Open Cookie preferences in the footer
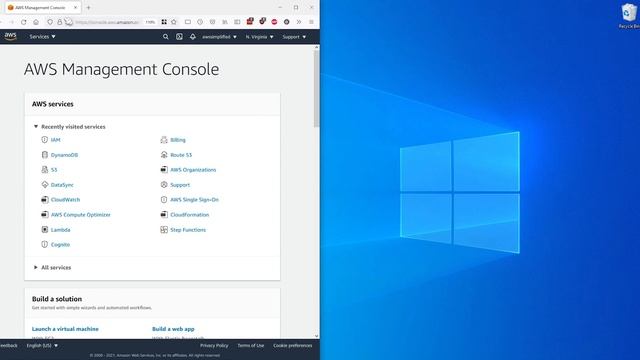 293,345
